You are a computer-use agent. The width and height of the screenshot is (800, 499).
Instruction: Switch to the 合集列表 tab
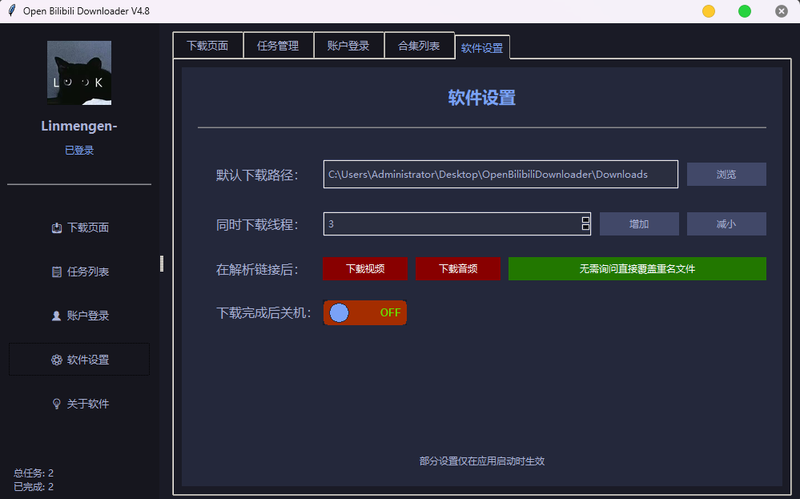[419, 46]
